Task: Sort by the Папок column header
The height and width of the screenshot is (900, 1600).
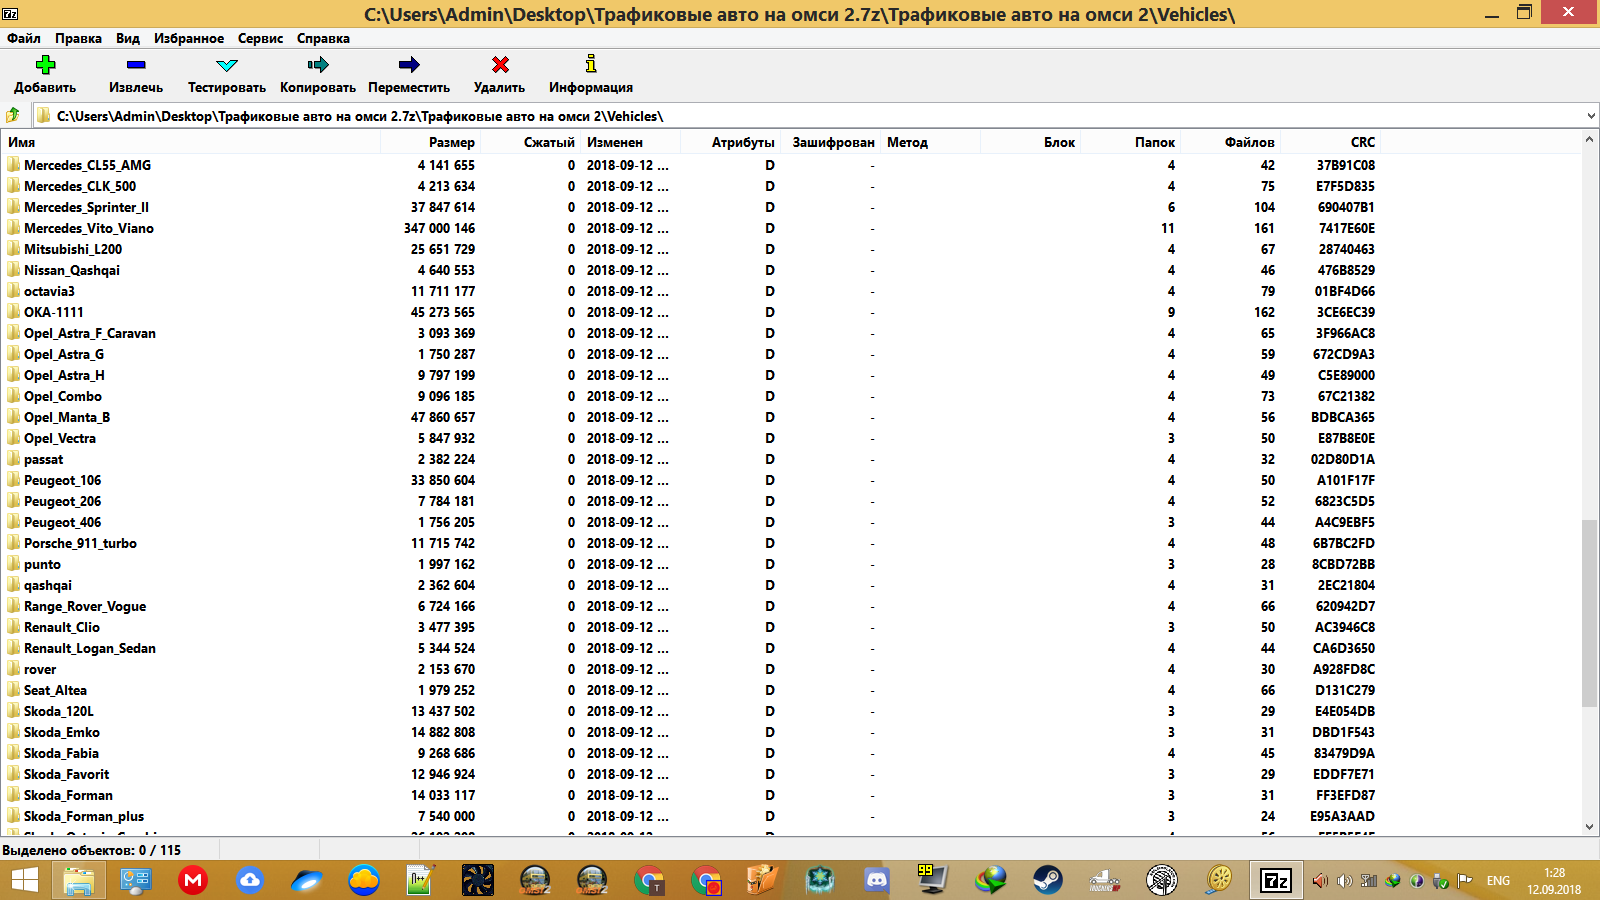Action: coord(1130,142)
